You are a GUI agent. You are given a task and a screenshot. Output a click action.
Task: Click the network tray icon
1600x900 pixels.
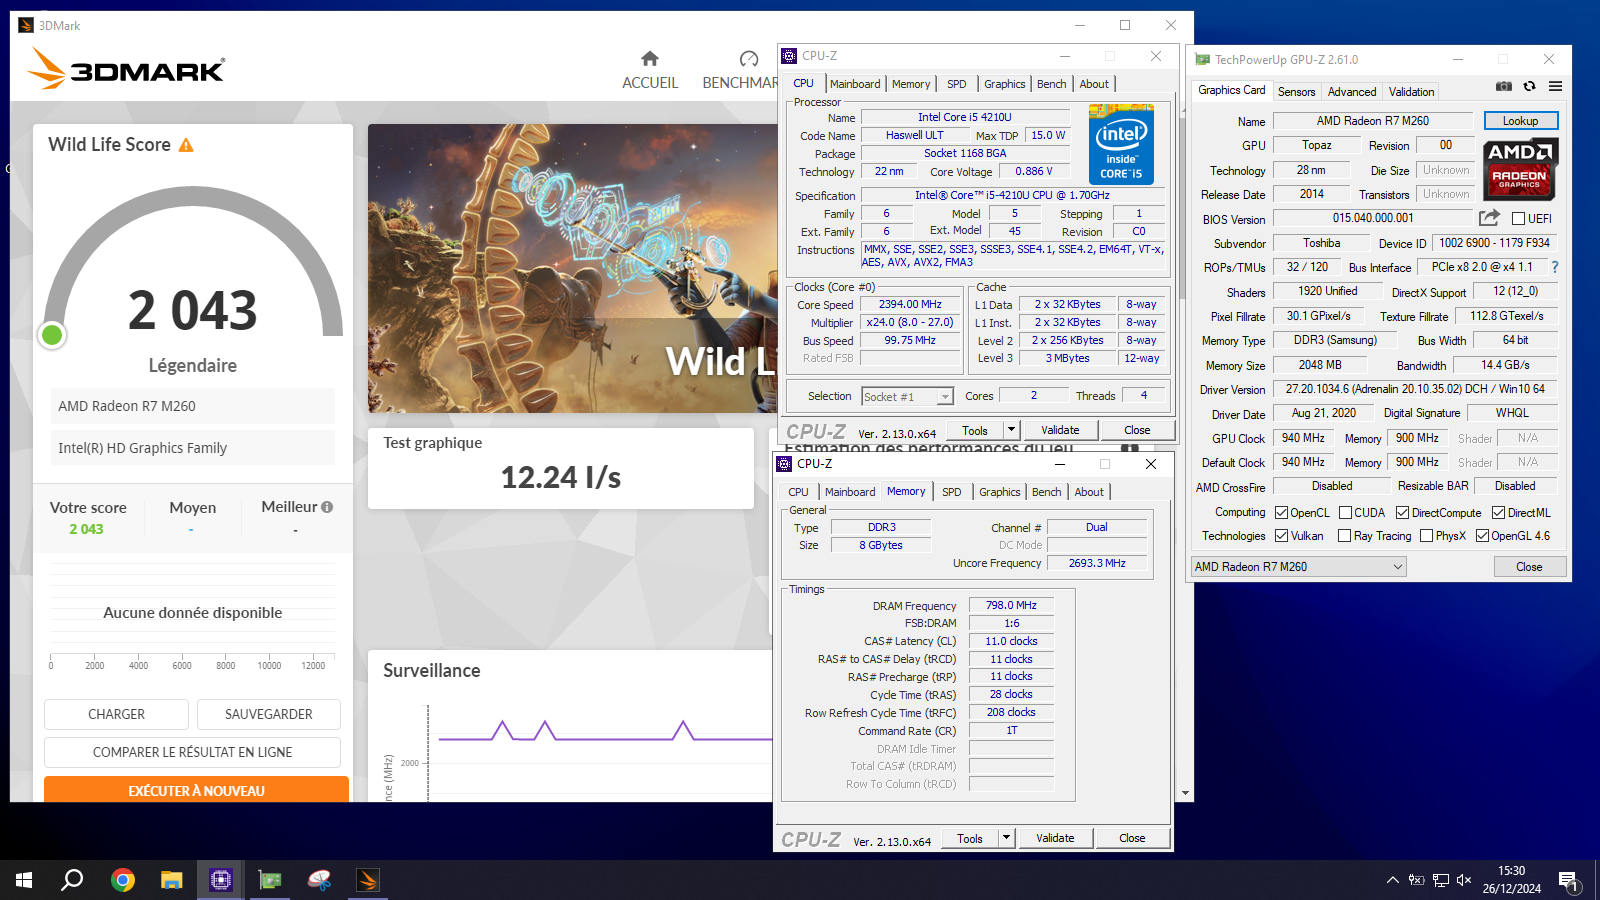click(1440, 880)
